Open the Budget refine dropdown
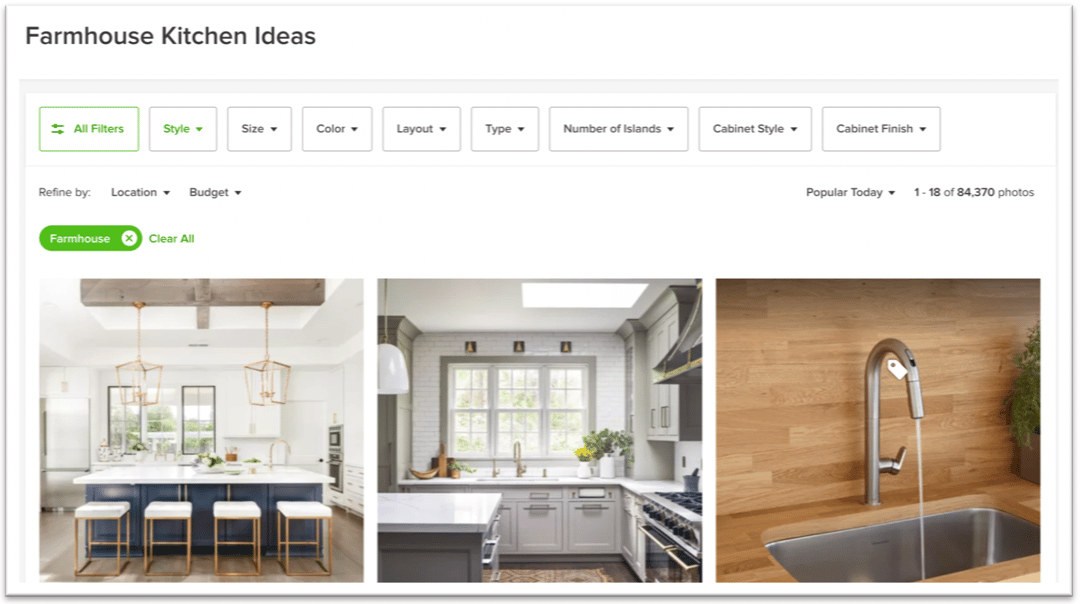Viewport: 1083px width, 604px height. pos(215,193)
